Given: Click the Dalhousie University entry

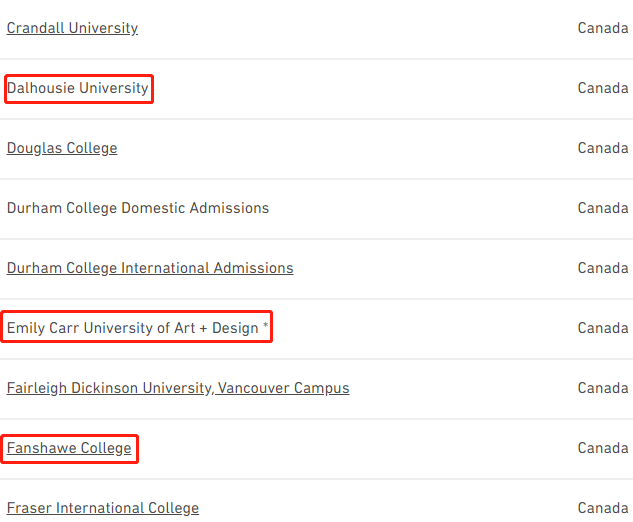Looking at the screenshot, I should coord(78,88).
